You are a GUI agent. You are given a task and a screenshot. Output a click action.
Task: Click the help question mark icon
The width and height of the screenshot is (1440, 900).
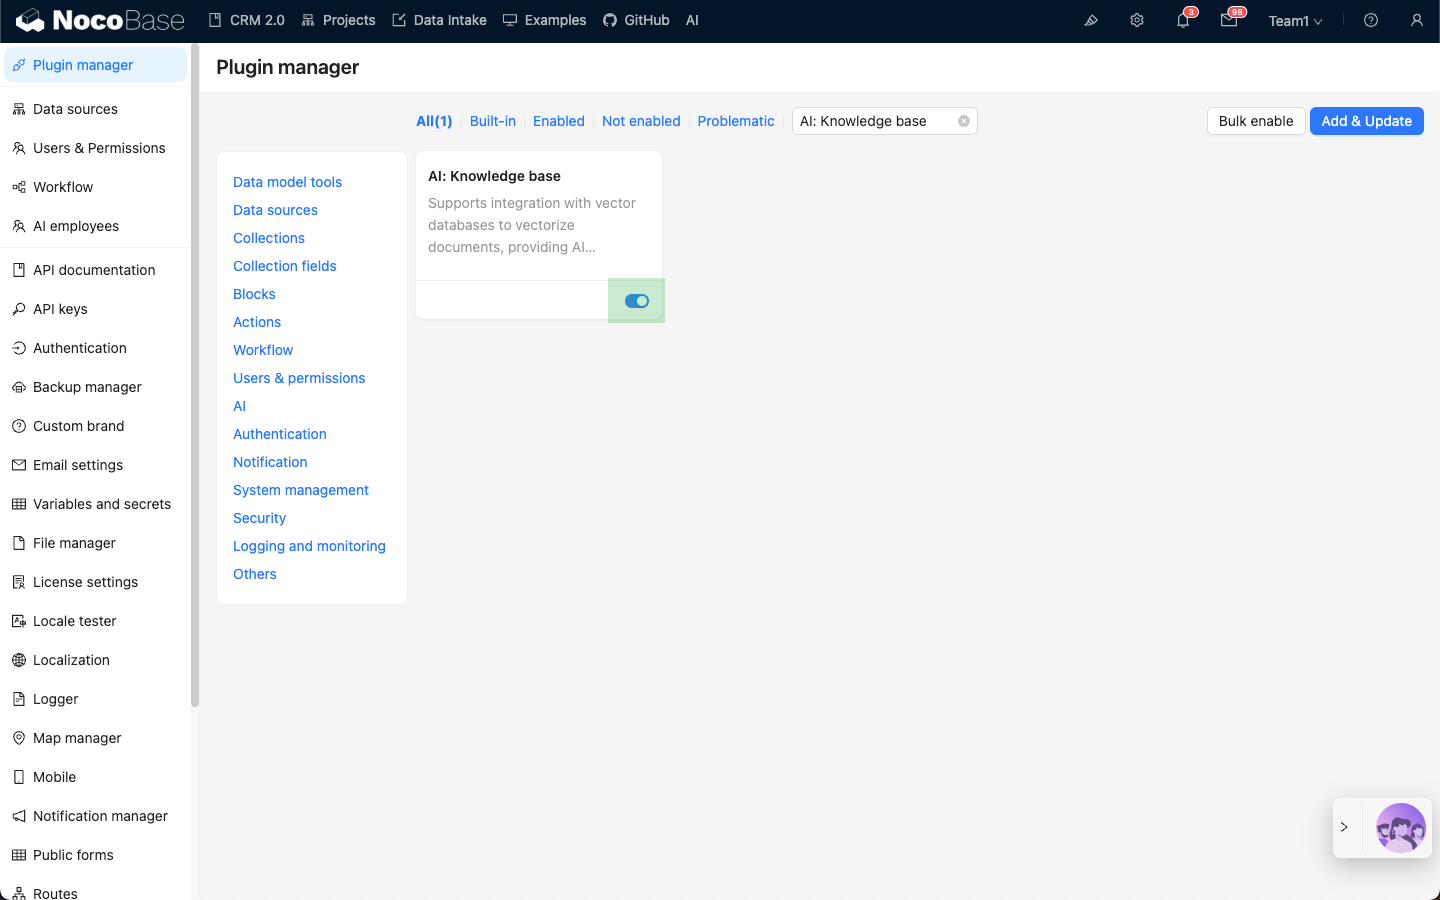pos(1371,20)
